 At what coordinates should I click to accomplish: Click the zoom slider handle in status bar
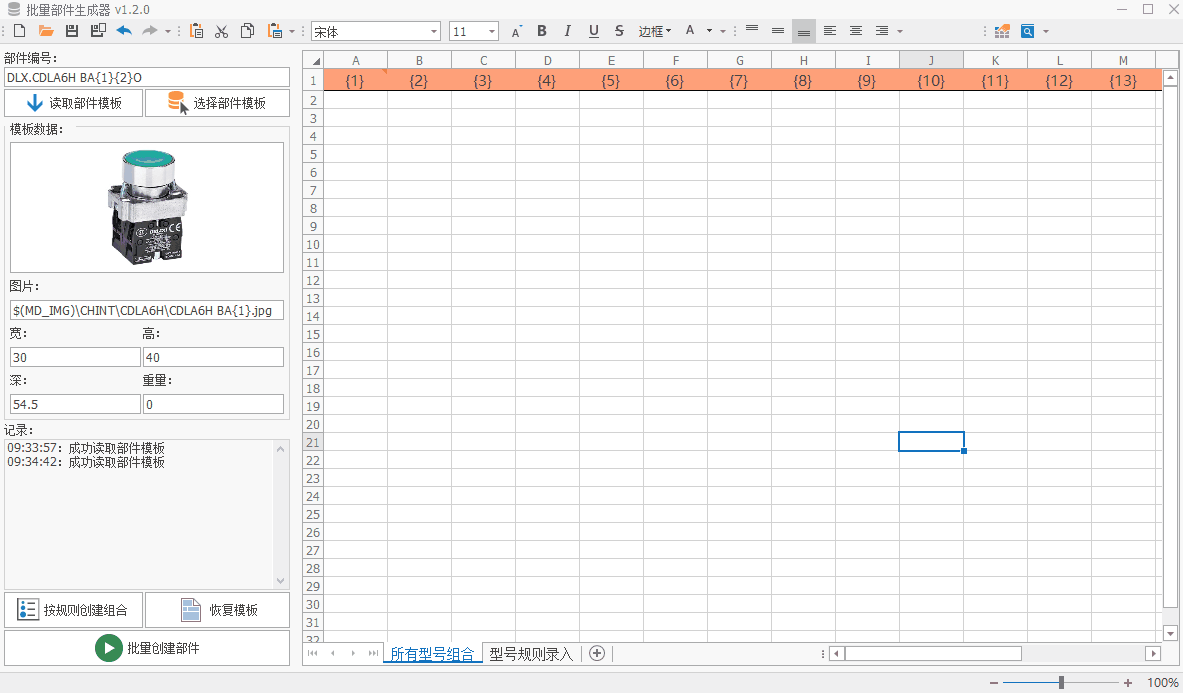coord(1061,683)
